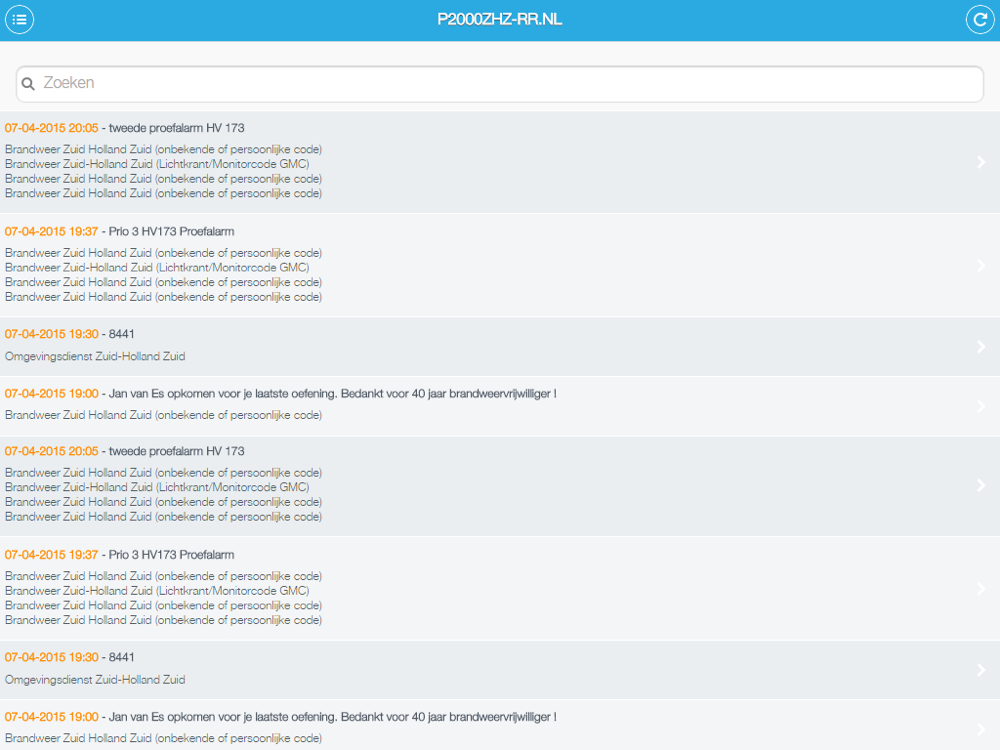The width and height of the screenshot is (1000, 750).
Task: Select topmost 'Prio 3 HV173 Proefalarm' title
Action: 172,232
